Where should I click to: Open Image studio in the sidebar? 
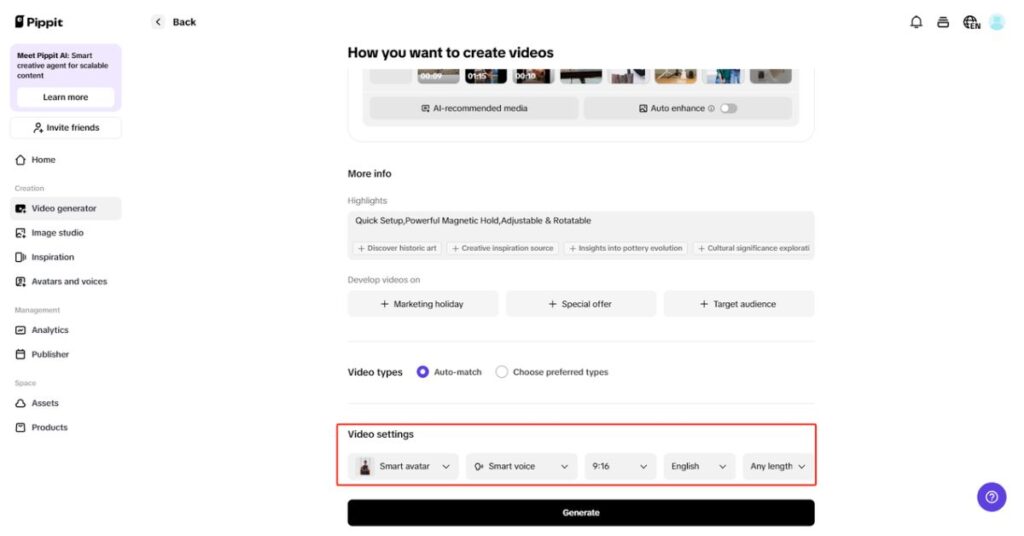(65, 233)
